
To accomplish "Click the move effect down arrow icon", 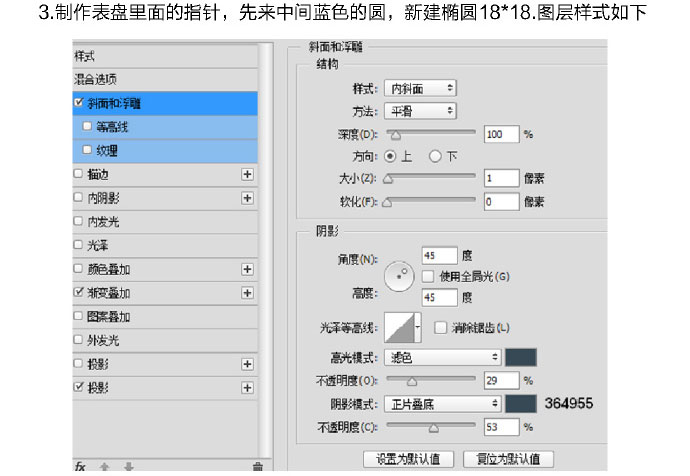I will 128,467.
